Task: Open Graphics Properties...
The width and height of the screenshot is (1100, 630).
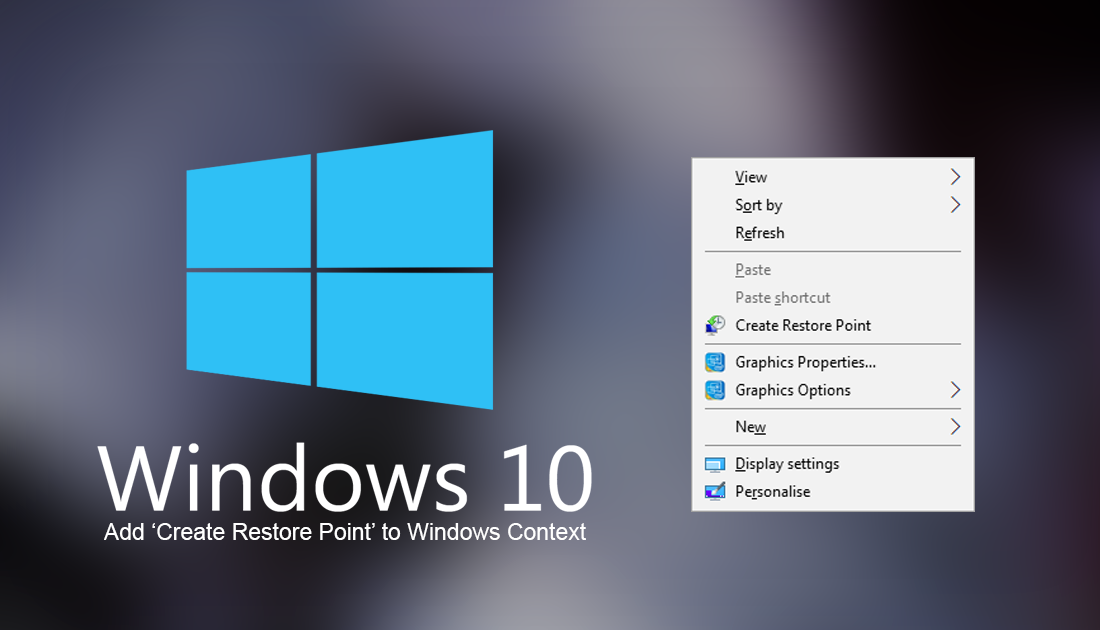Action: [x=833, y=362]
